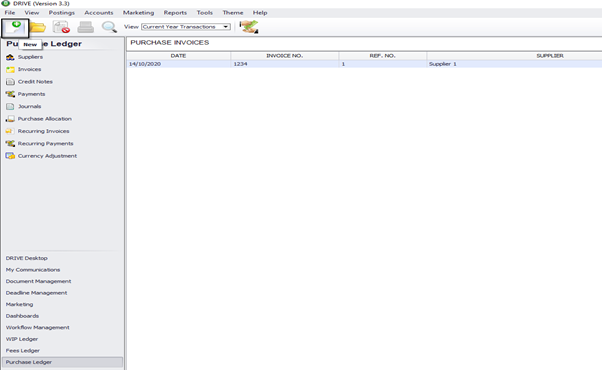This screenshot has height=370, width=602.
Task: Click the DRIVE app logo in title bar
Action: tap(5, 3)
